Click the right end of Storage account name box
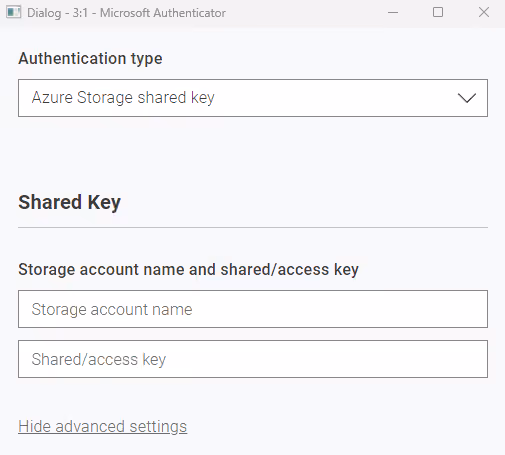 click(x=467, y=309)
